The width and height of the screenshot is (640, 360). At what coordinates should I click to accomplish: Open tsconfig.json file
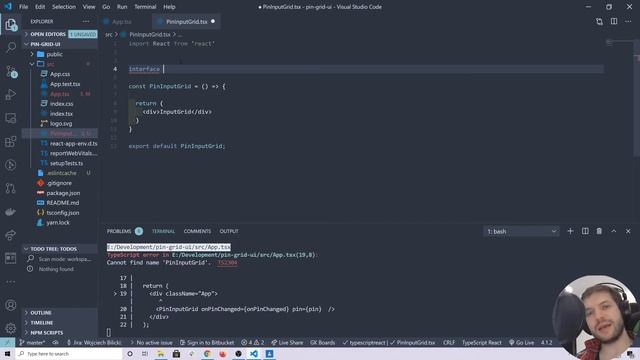pos(62,213)
